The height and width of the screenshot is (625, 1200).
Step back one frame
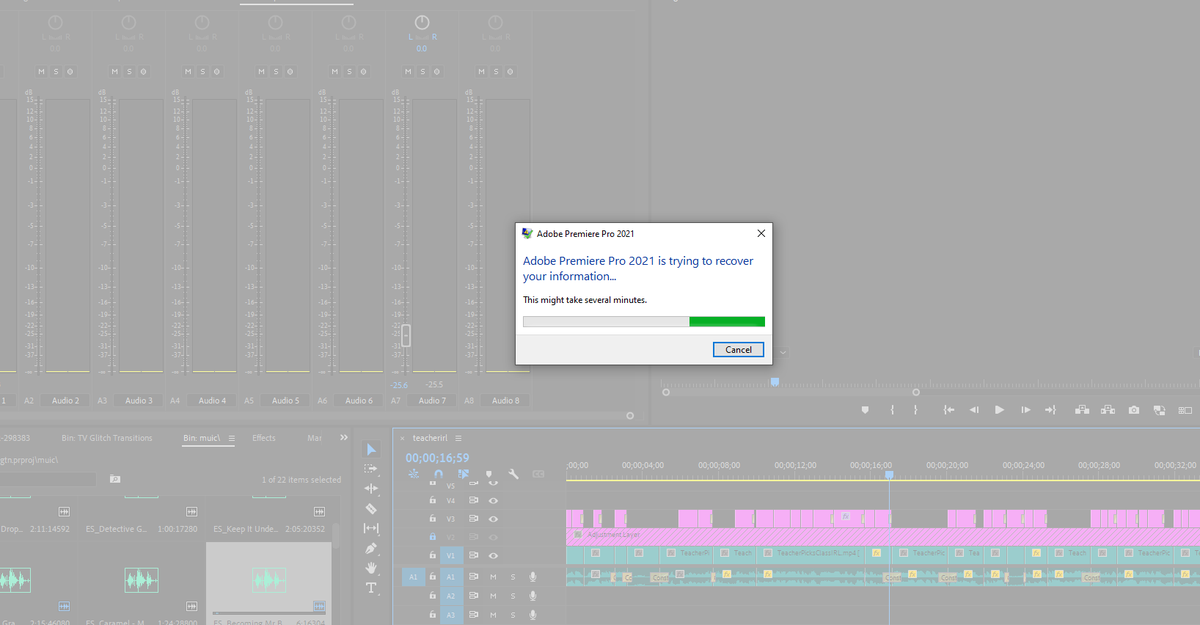point(974,410)
